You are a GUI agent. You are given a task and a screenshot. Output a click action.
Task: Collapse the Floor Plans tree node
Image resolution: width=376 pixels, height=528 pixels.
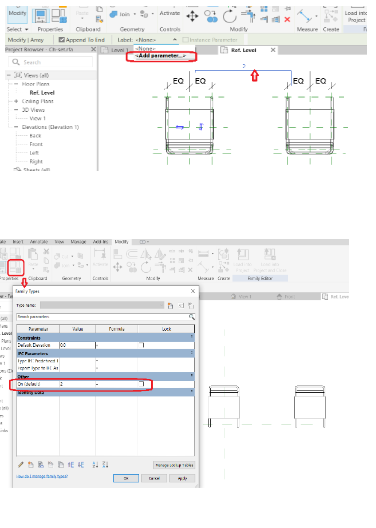(x=16, y=84)
